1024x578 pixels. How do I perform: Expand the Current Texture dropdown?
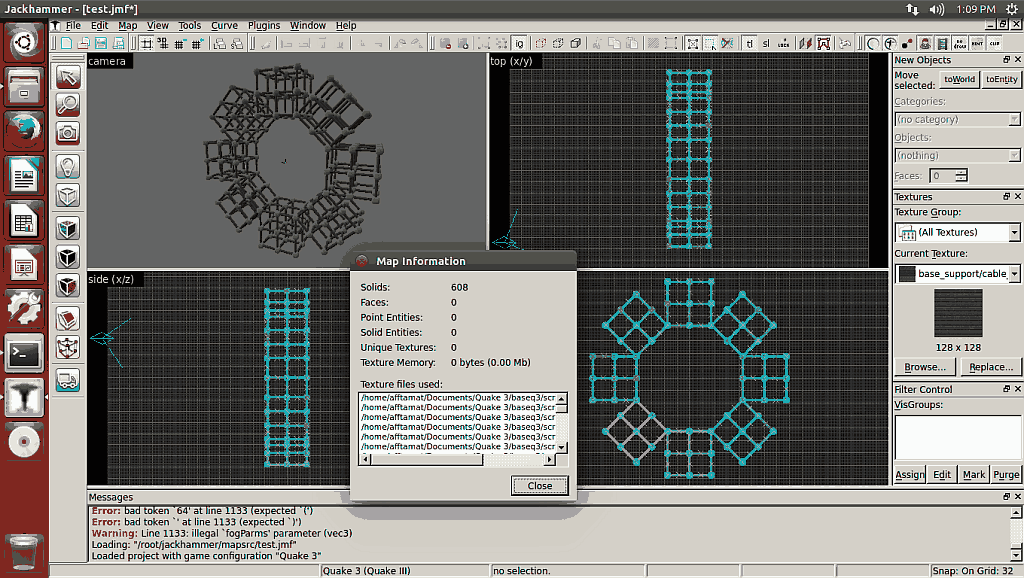(x=958, y=273)
